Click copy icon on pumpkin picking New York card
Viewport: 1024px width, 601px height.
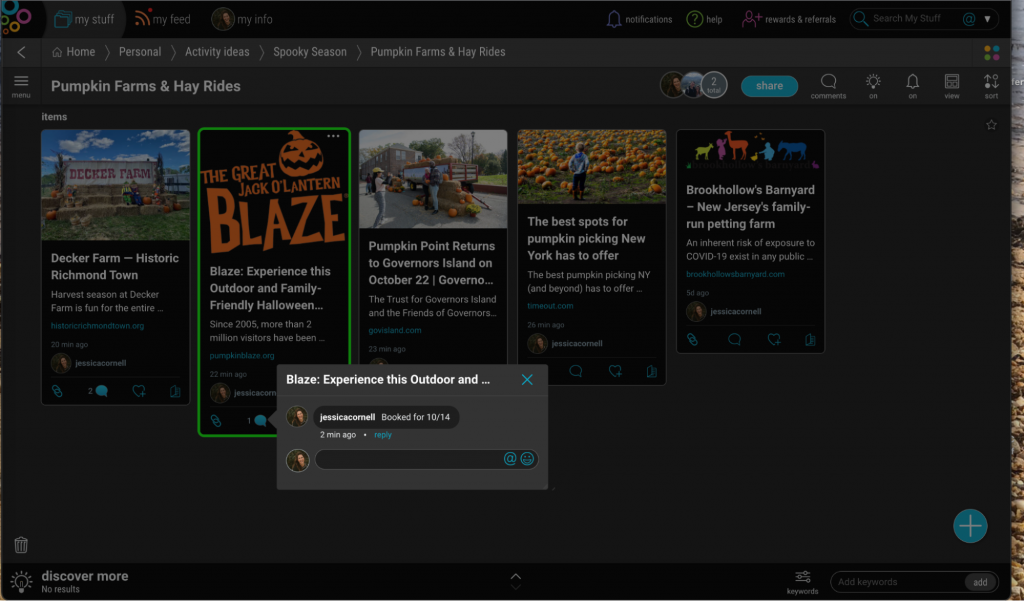[x=652, y=371]
